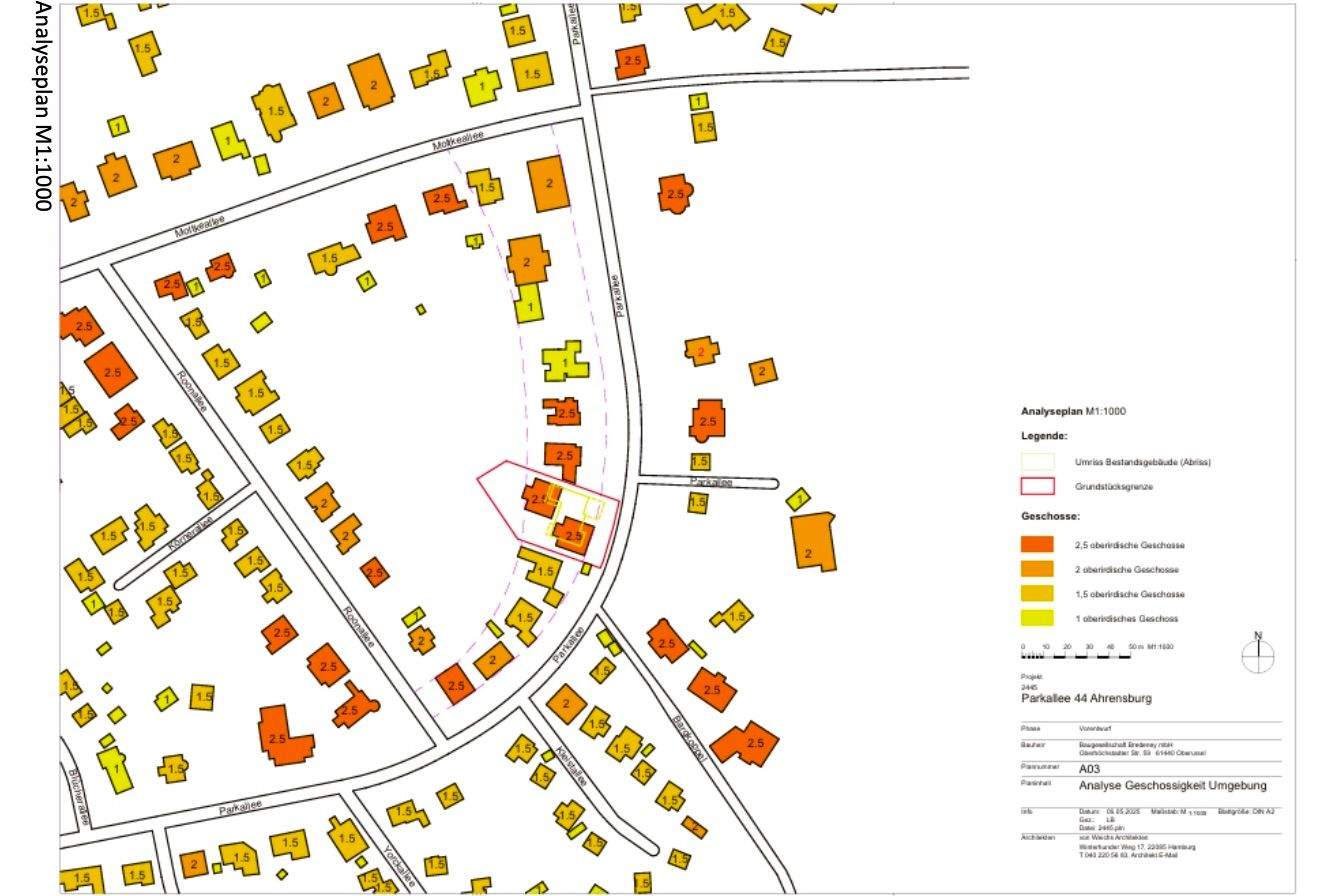Select the yellow 1 oberirdisches Geschoss swatch
Viewport: 1344px width, 896px height.
pyautogui.click(x=1037, y=618)
